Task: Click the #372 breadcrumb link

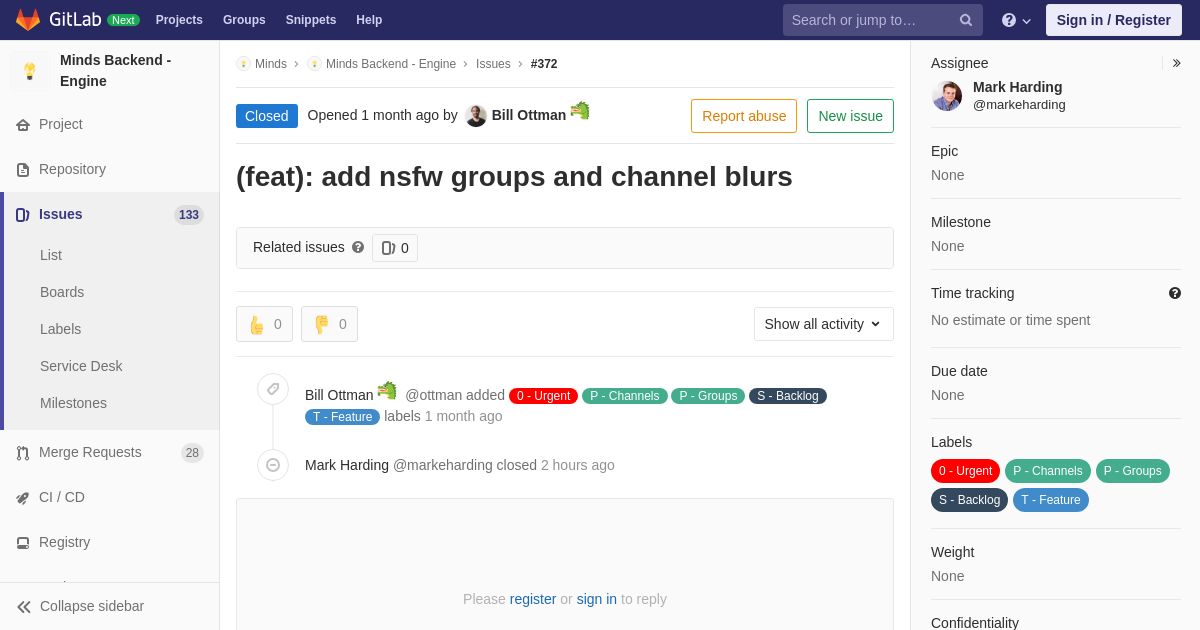Action: (544, 64)
